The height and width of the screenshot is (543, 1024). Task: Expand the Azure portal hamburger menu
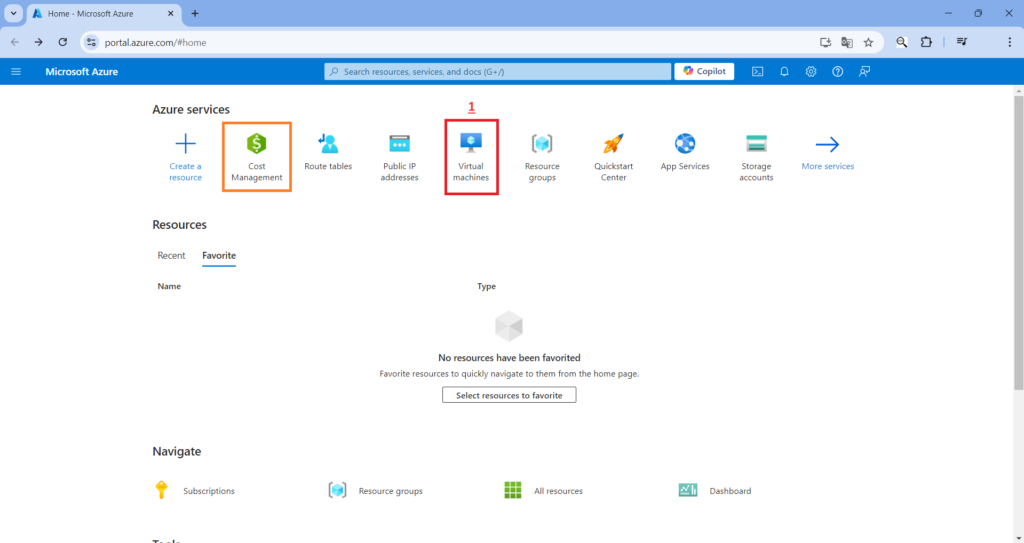coord(16,72)
